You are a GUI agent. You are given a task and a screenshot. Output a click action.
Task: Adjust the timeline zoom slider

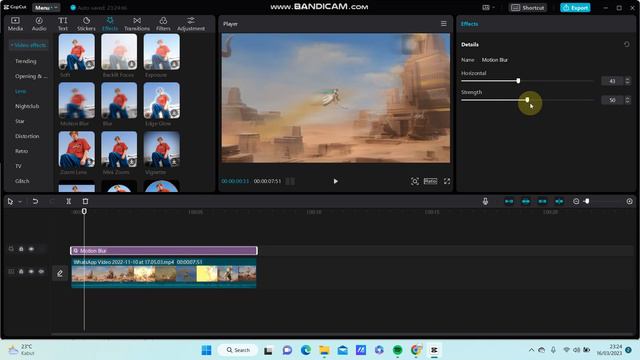pos(587,201)
